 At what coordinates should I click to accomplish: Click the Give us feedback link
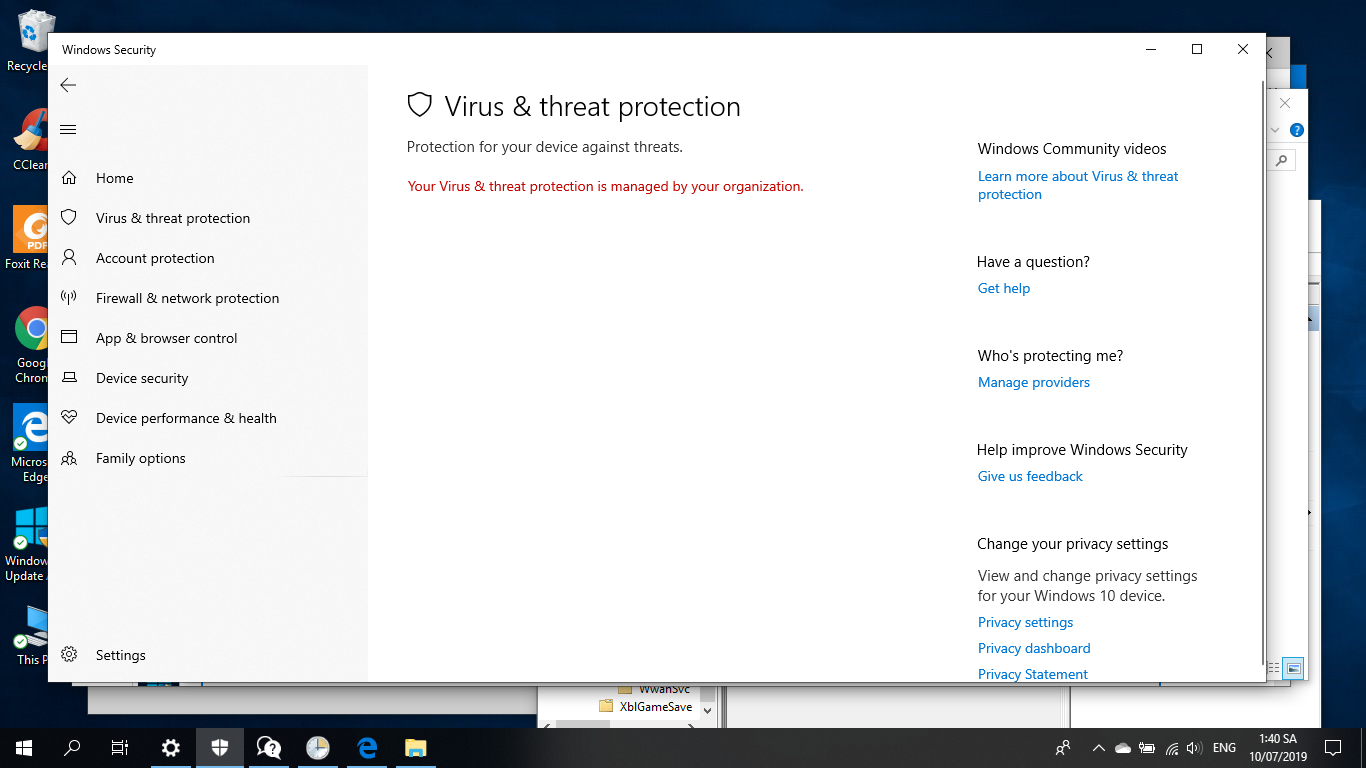(1030, 476)
